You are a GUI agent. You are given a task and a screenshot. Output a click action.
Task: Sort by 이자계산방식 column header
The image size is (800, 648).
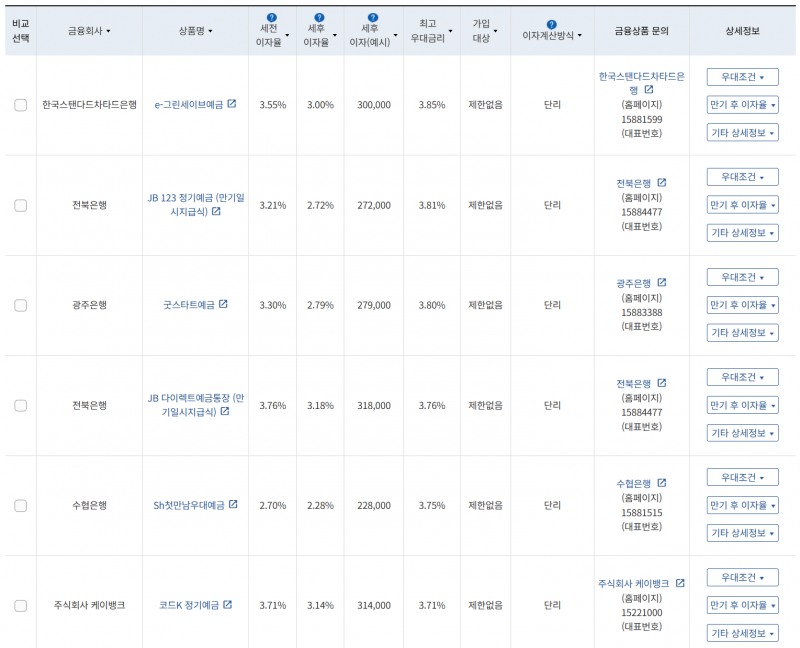[x=552, y=36]
